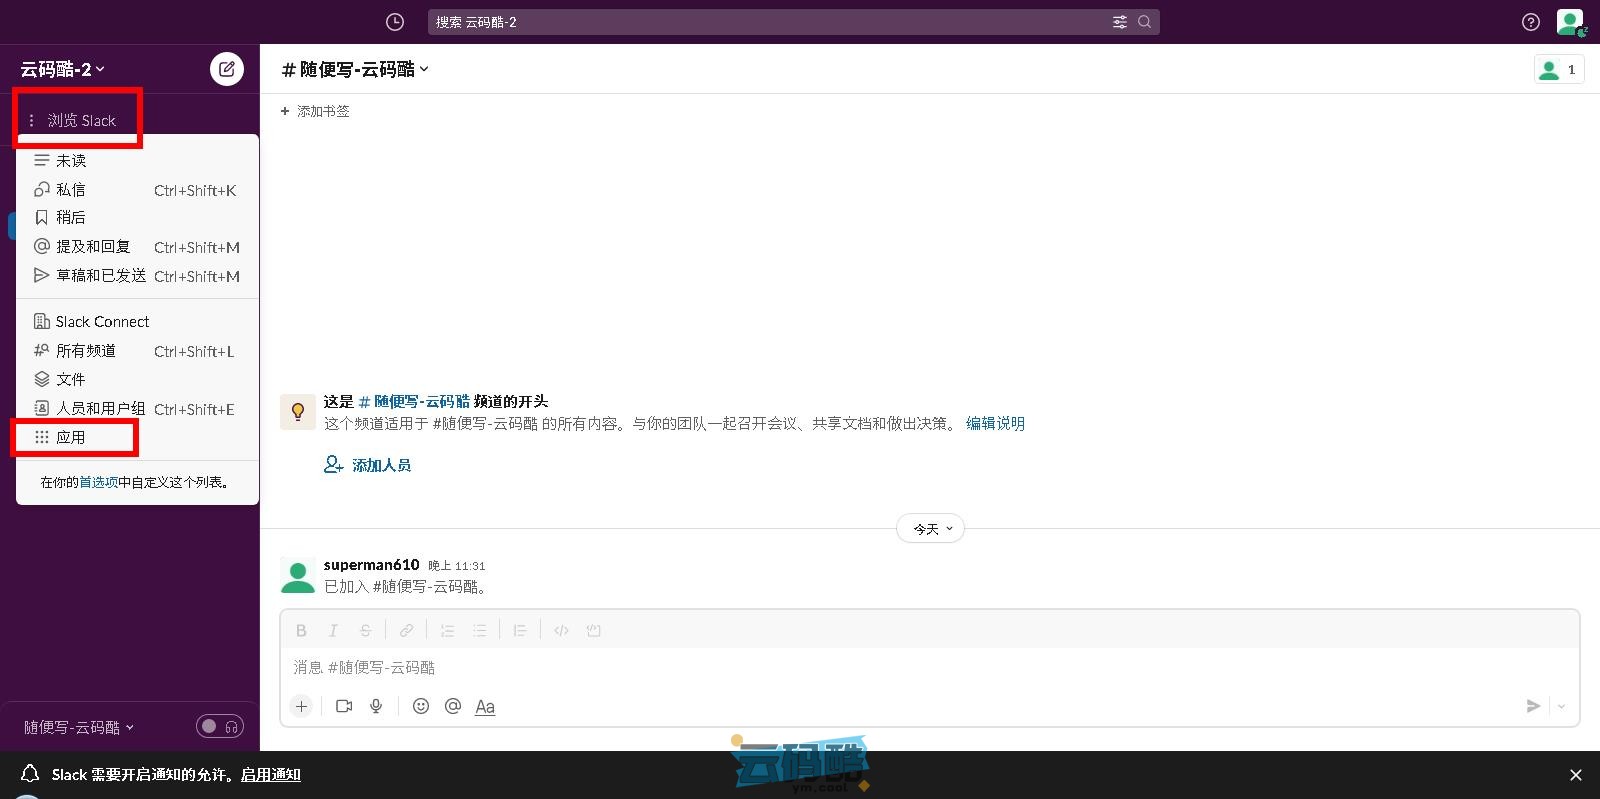
Task: Click the 启用通知 link
Action: [x=270, y=774]
